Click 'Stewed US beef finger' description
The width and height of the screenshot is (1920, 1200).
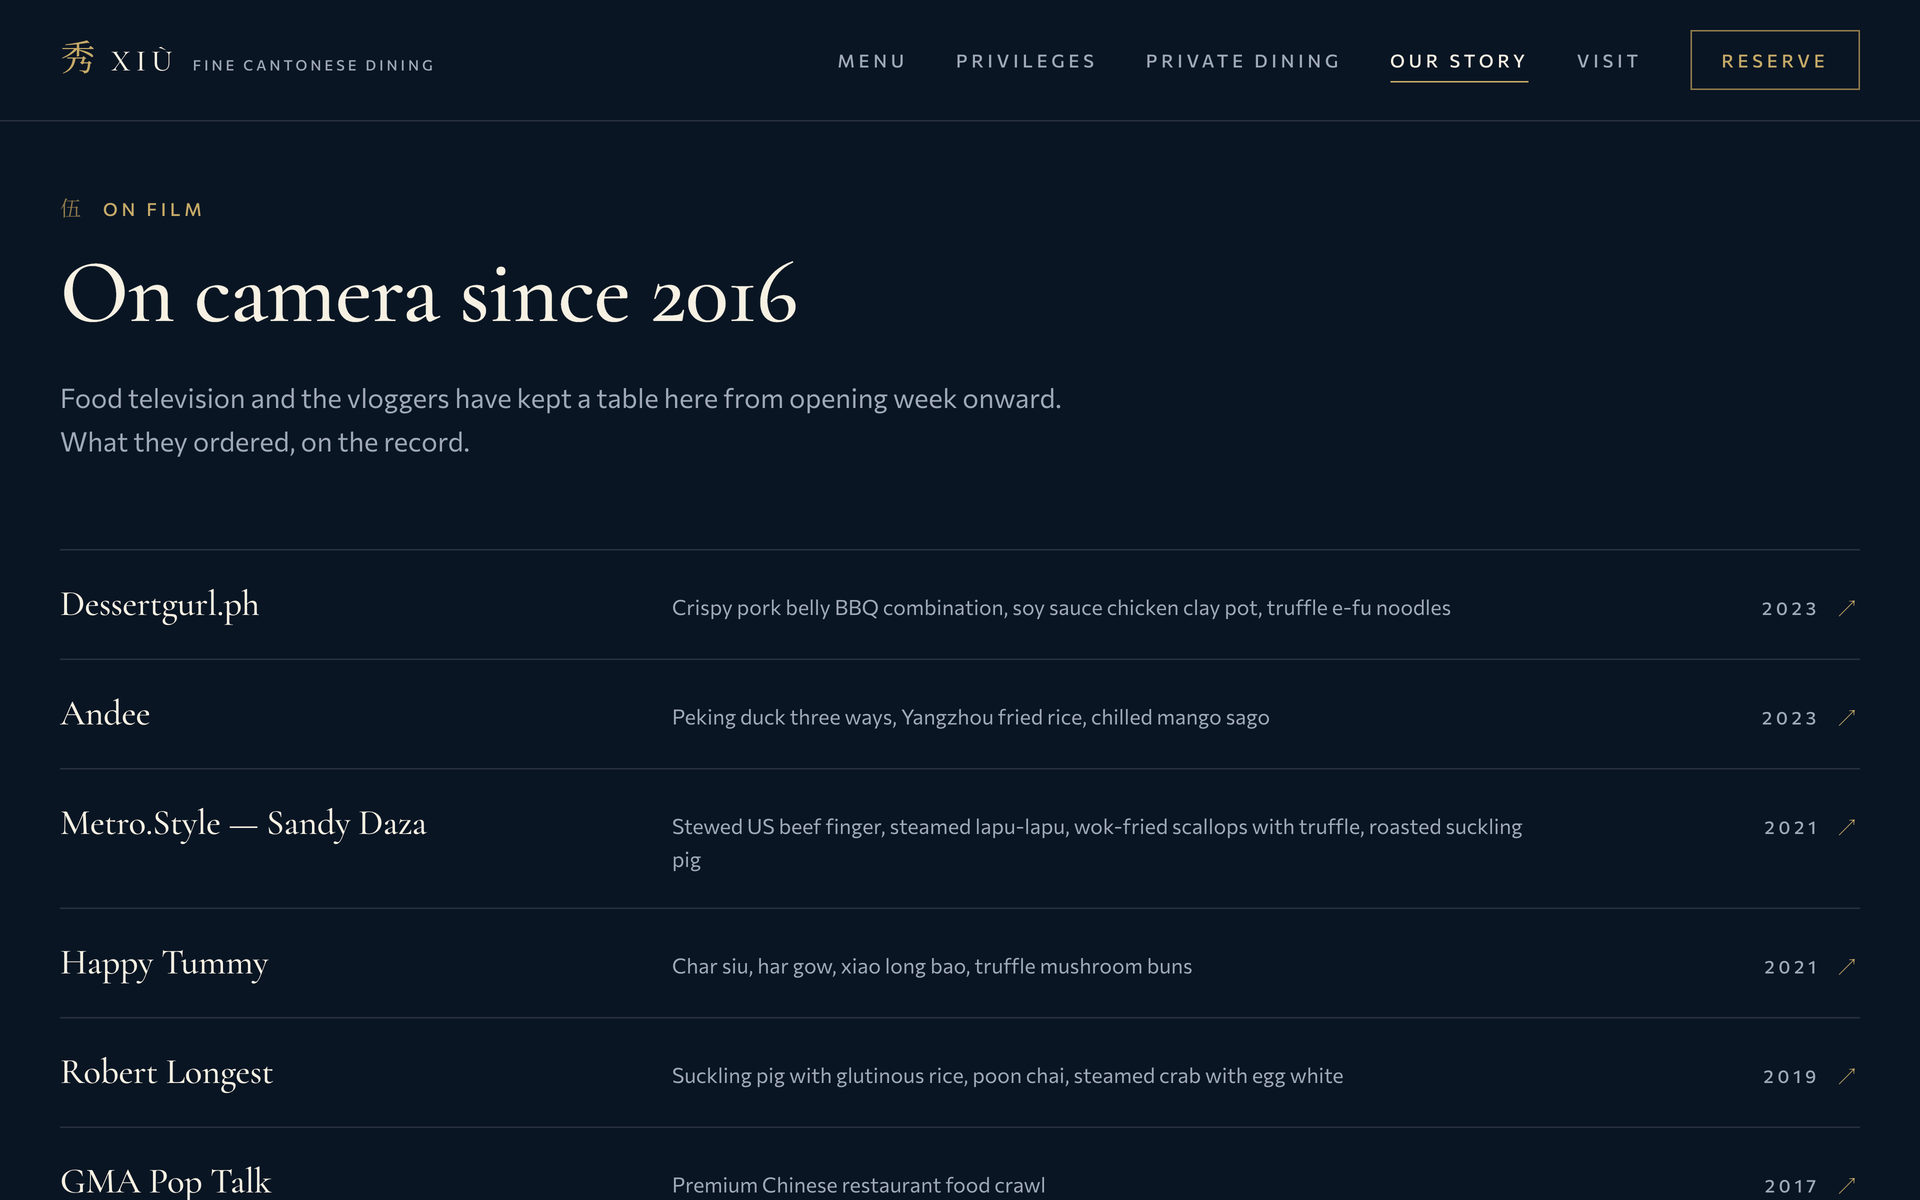point(1097,843)
